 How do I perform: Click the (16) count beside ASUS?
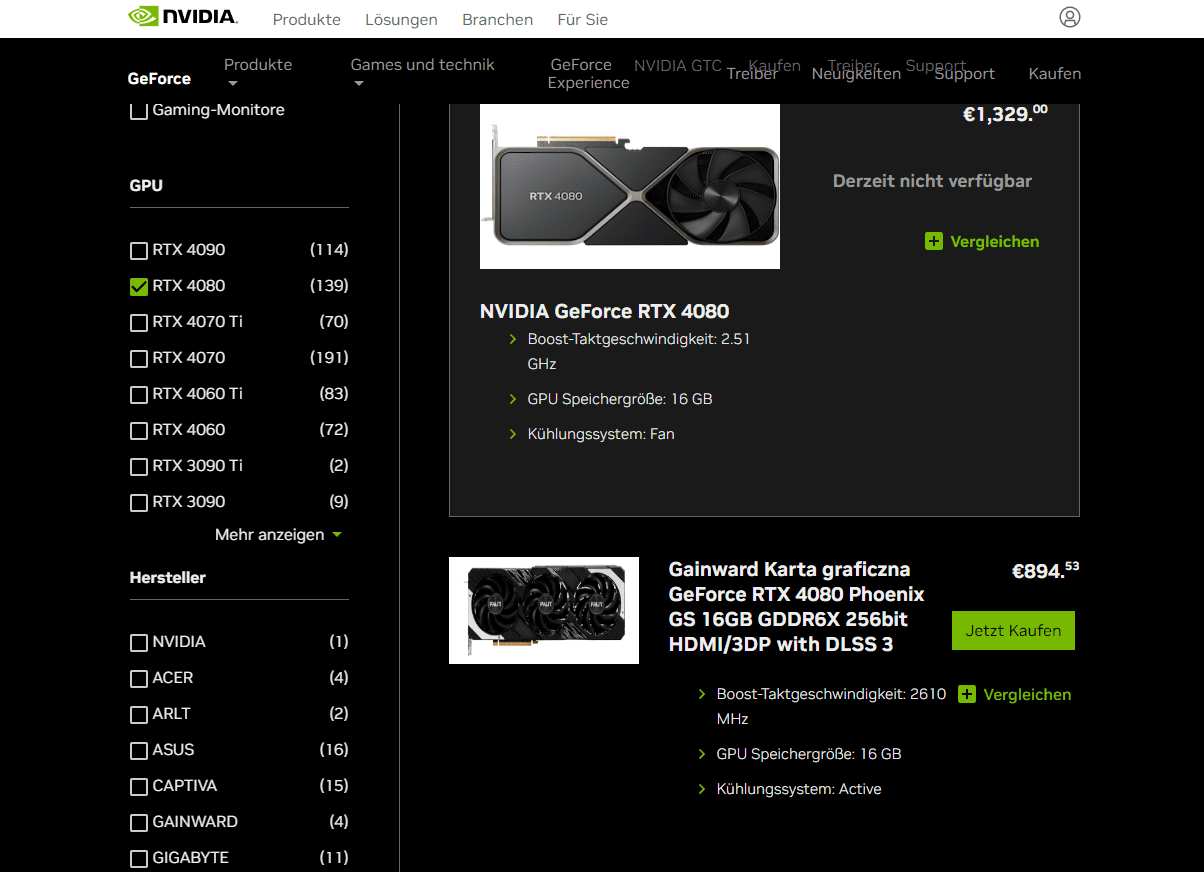334,750
